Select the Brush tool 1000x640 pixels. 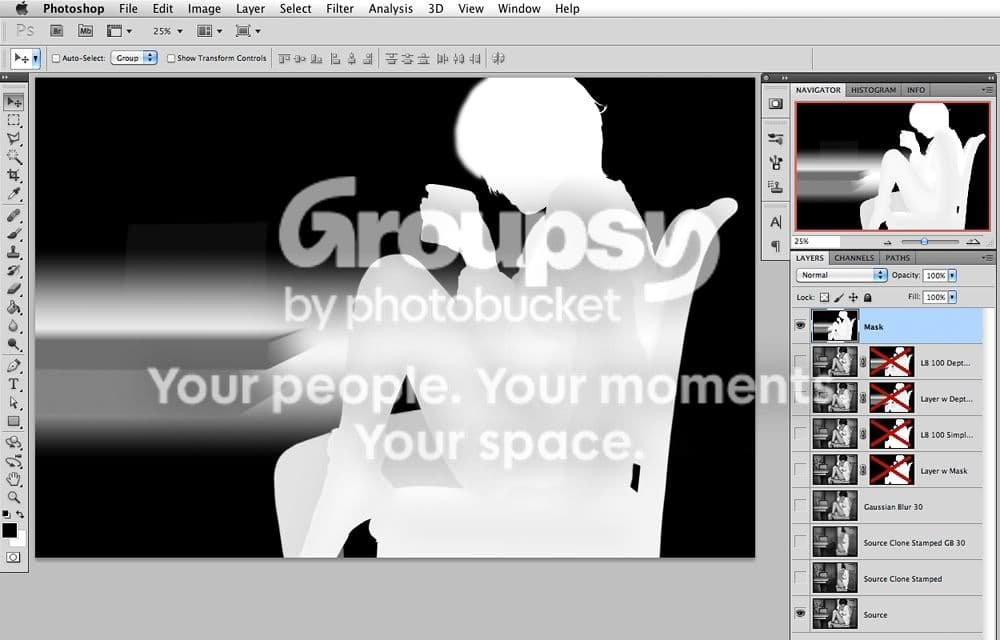point(13,234)
